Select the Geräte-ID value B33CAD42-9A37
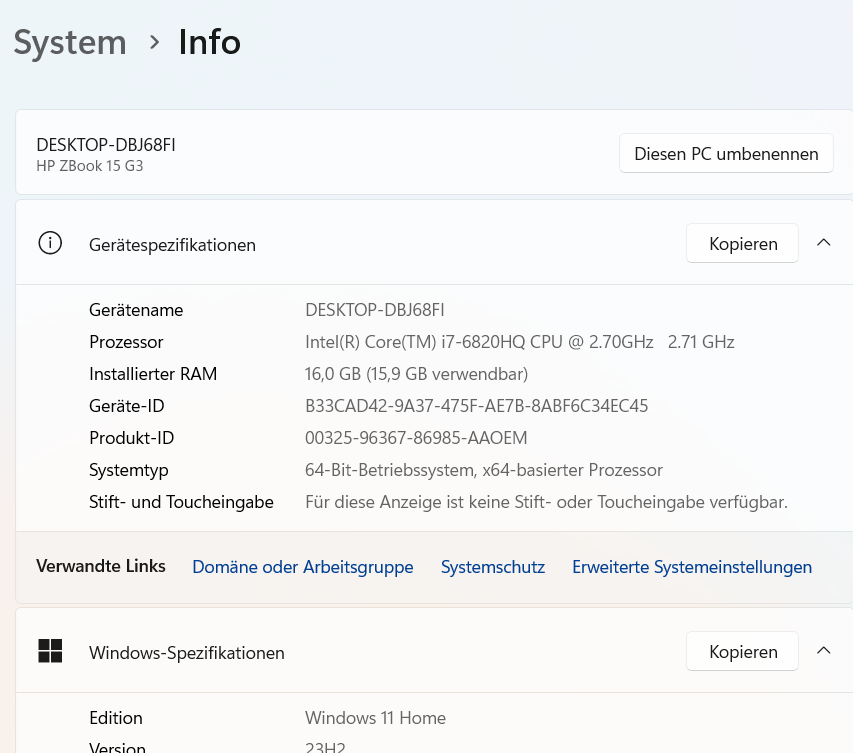 tap(477, 406)
